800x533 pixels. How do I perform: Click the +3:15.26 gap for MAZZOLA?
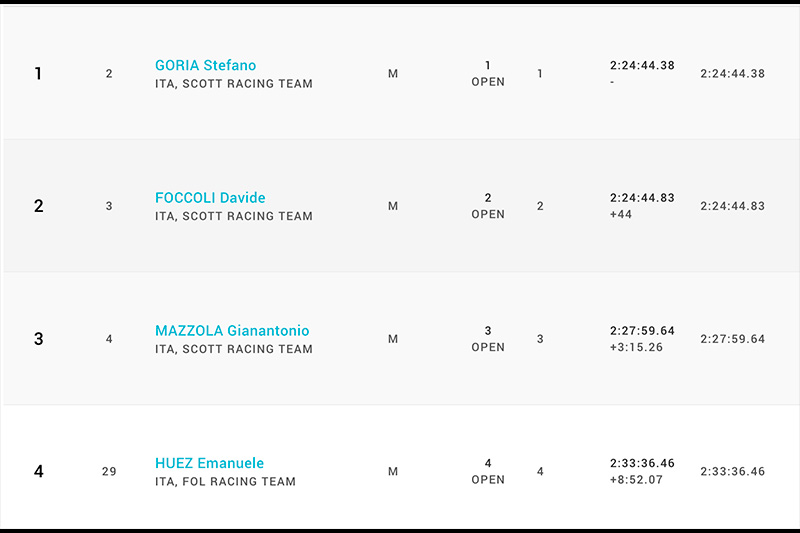tap(635, 348)
